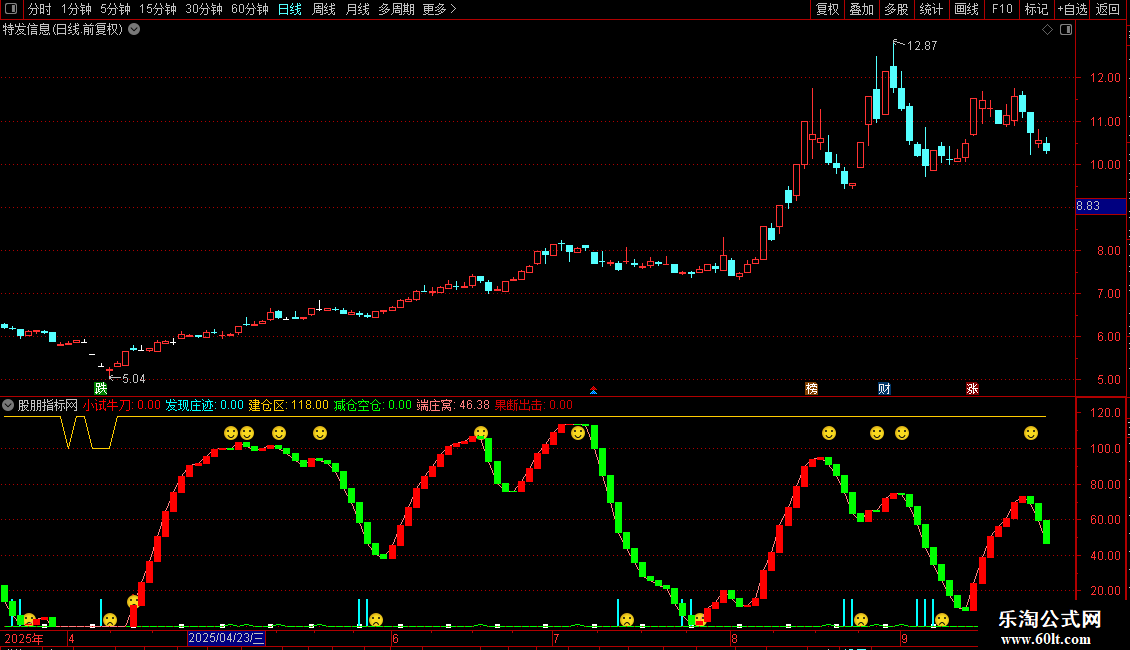Open 多周期 multi-period view
The image size is (1130, 650).
[396, 9]
